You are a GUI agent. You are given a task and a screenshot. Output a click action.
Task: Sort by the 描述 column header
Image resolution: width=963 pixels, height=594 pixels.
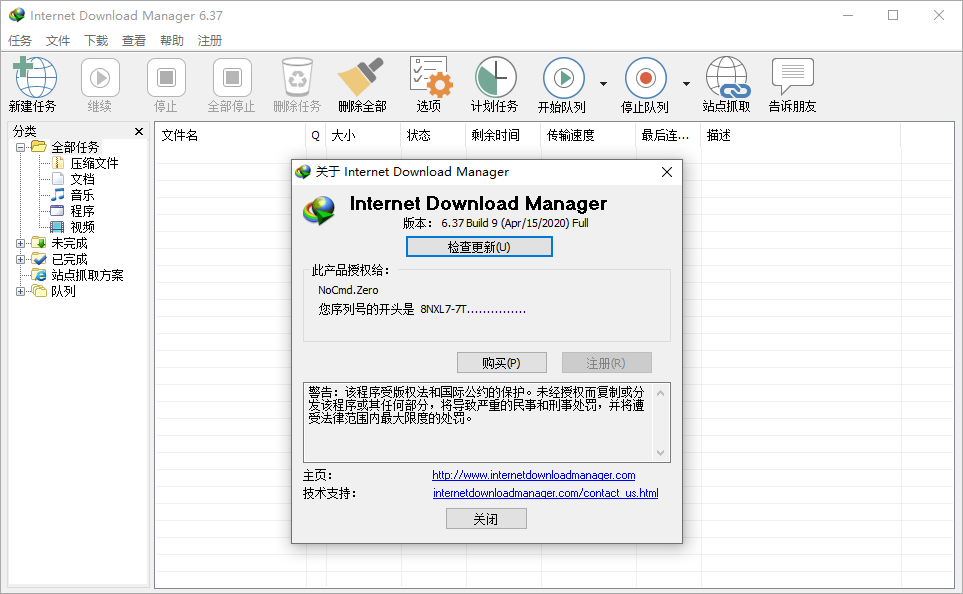pyautogui.click(x=801, y=135)
